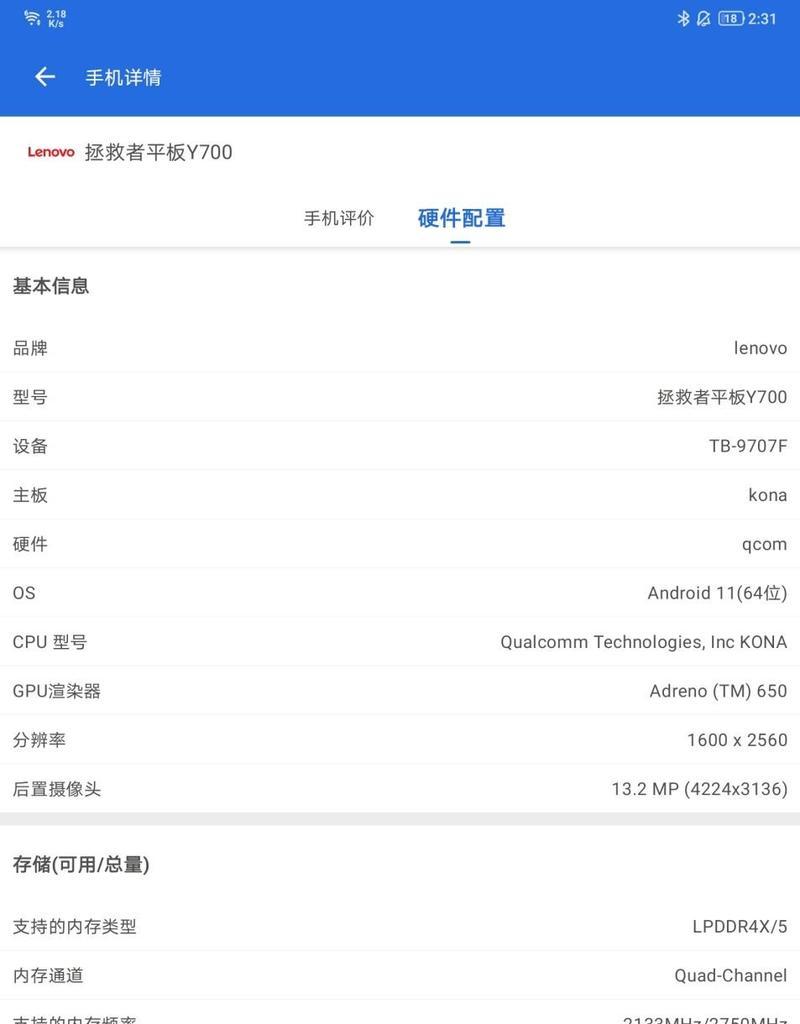
Task: Tap the 内存通道 row label
Action: point(48,976)
